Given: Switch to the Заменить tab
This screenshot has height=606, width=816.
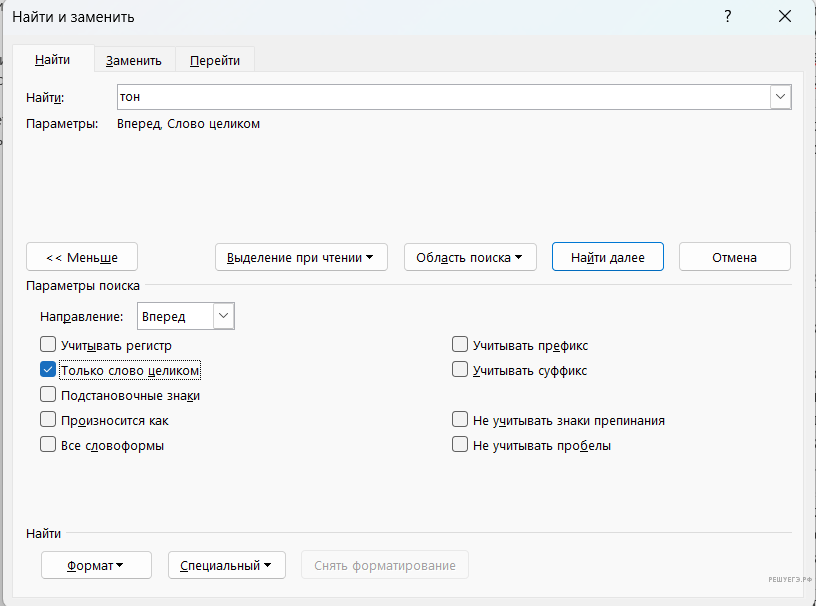Looking at the screenshot, I should (x=134, y=60).
